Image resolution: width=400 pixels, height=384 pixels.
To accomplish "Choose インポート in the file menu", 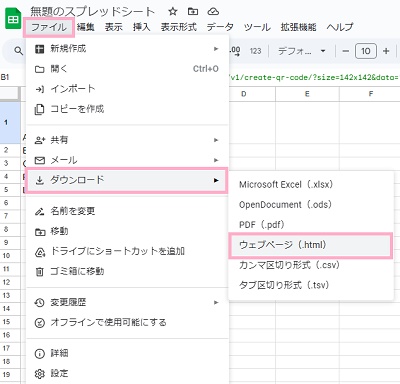I will 127,89.
